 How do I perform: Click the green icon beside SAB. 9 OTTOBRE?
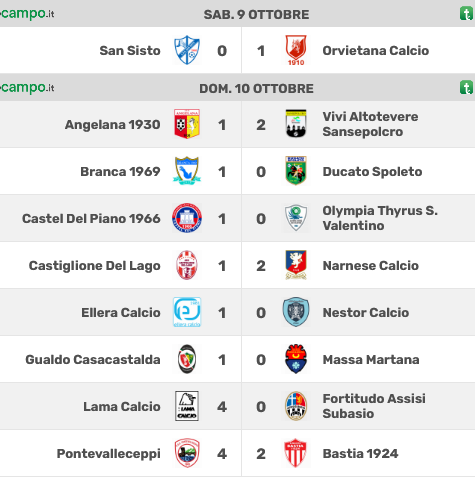467,14
